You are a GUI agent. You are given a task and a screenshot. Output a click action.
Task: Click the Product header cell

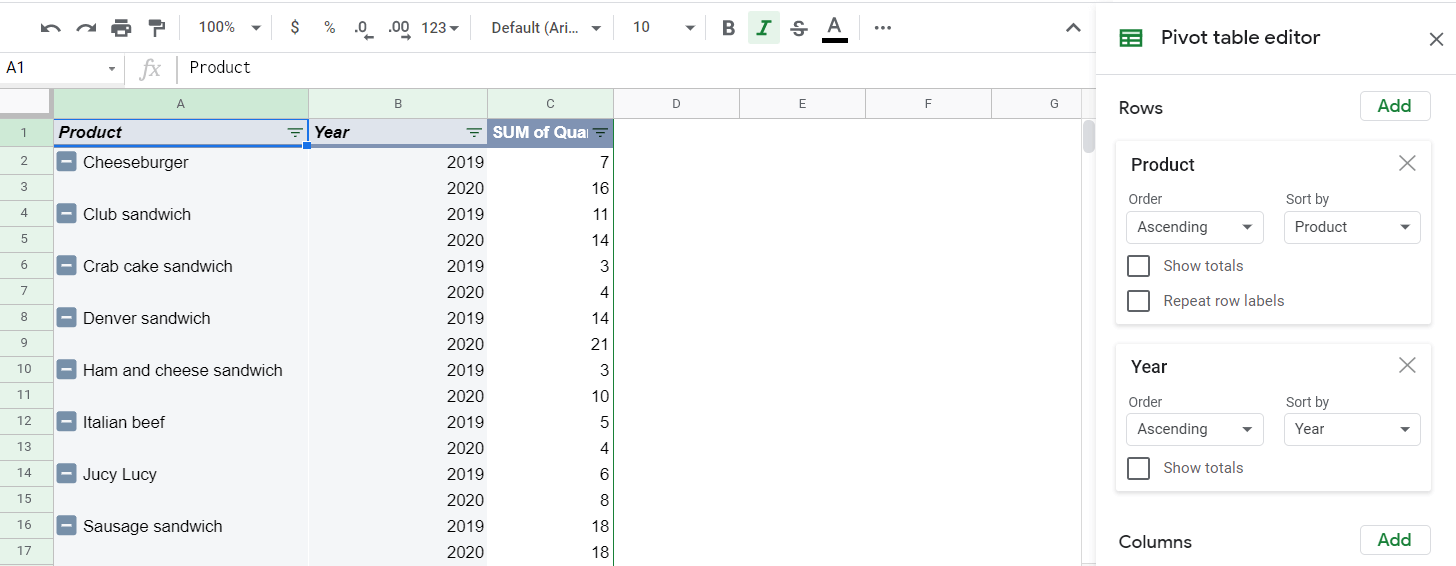181,132
